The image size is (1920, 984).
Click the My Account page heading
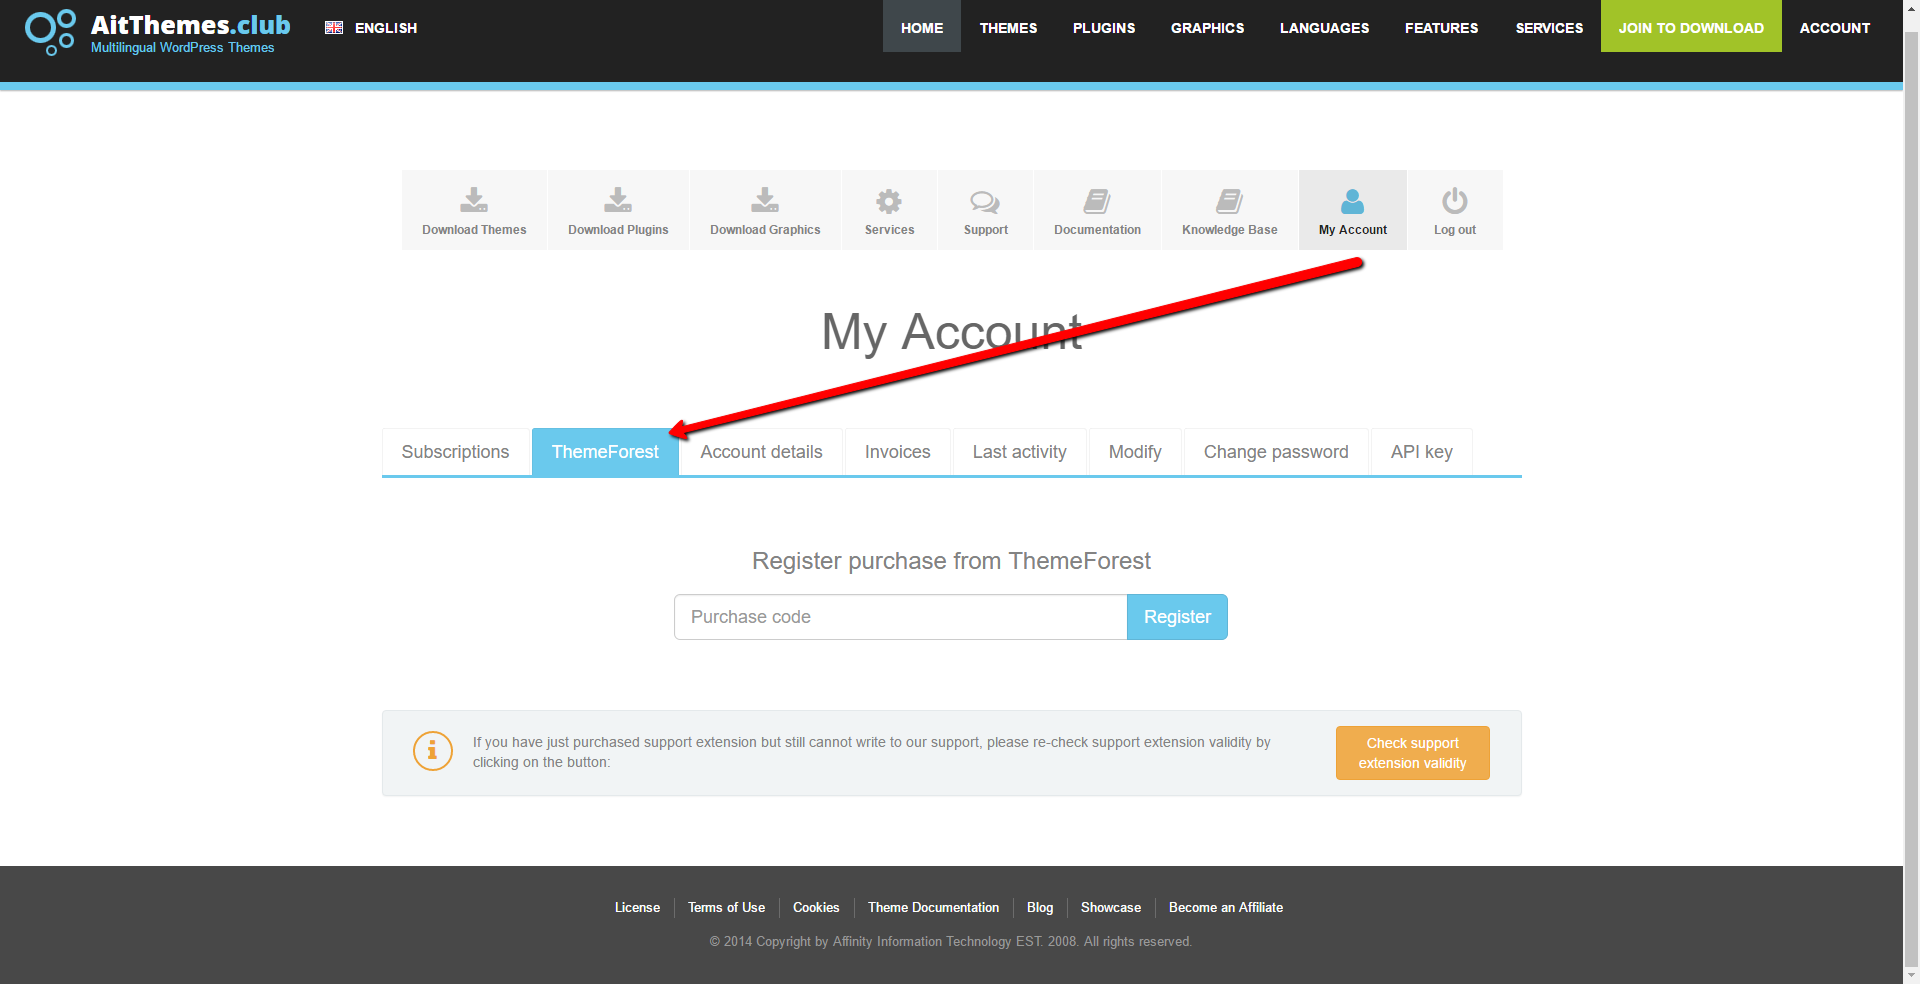(x=951, y=331)
